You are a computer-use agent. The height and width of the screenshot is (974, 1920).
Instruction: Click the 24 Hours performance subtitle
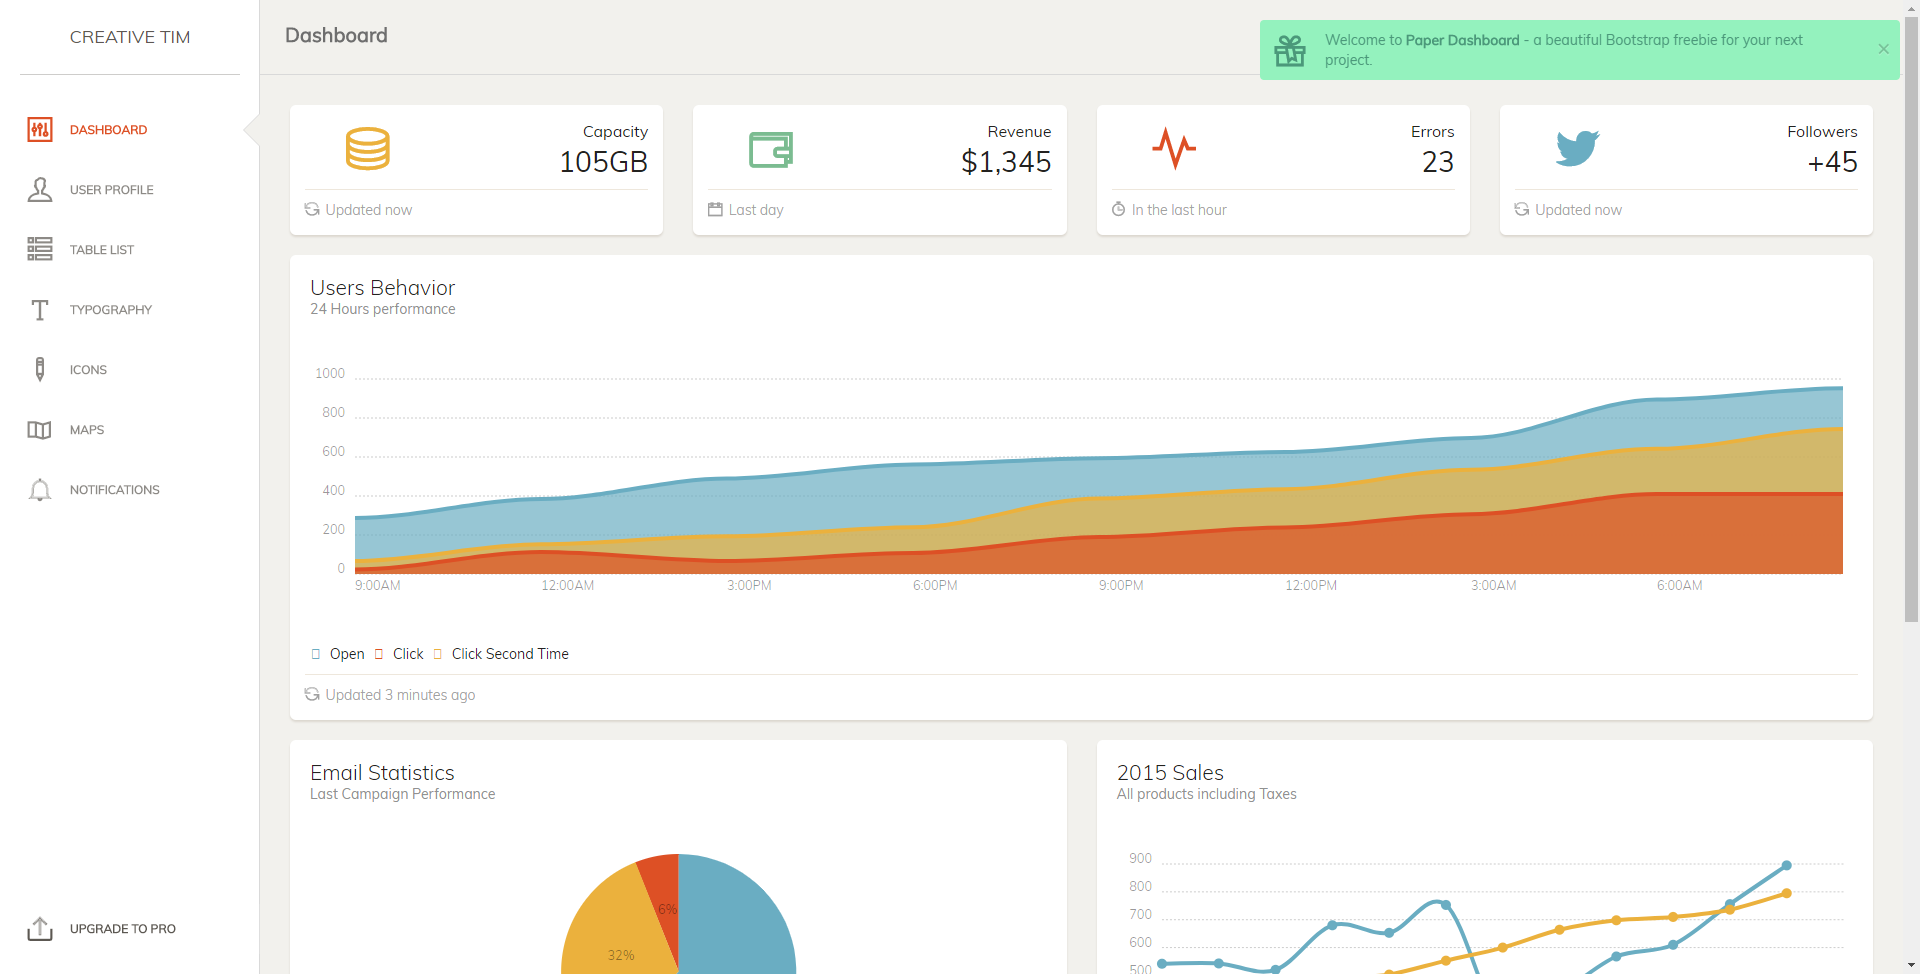(x=382, y=309)
